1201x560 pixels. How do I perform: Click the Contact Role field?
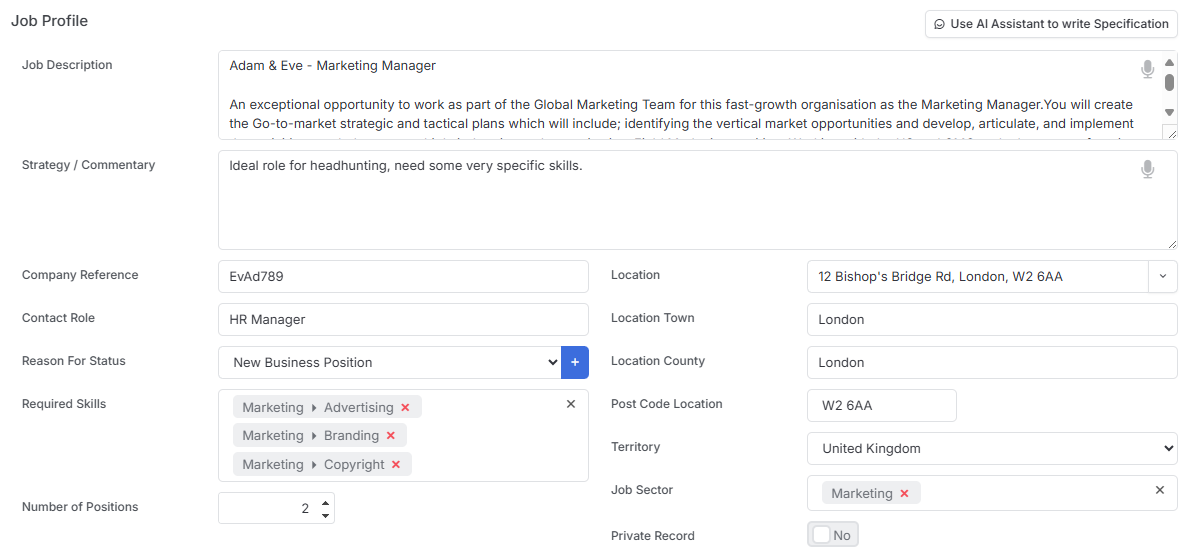(403, 319)
